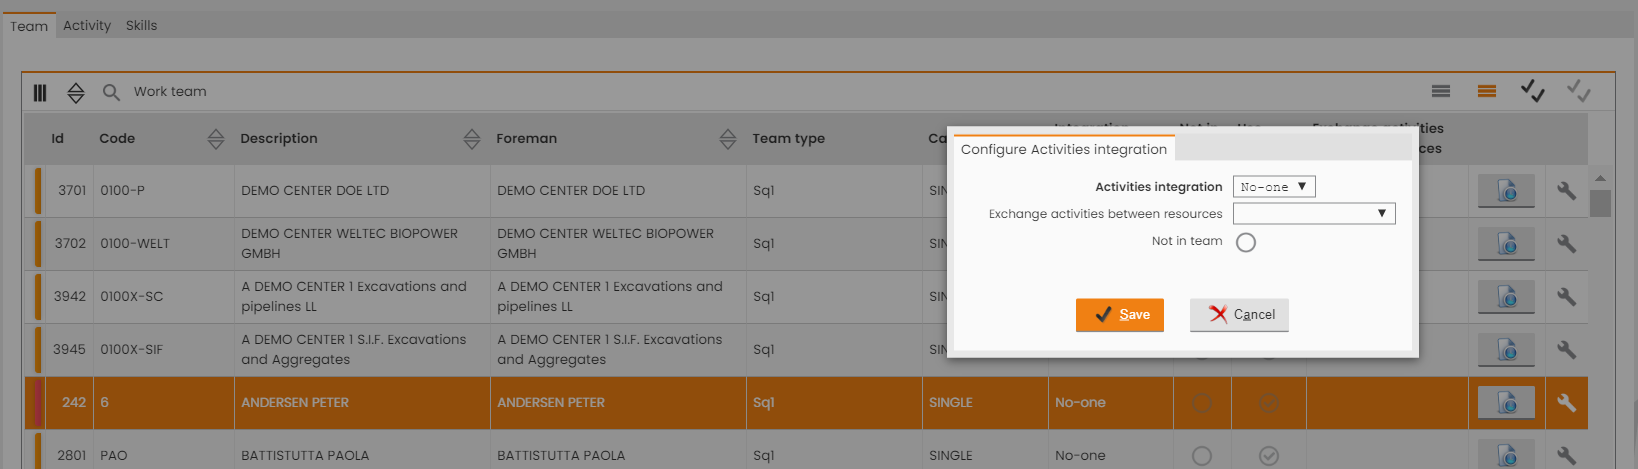Image resolution: width=1638 pixels, height=469 pixels.
Task: Open document icon for ANDERSEN PETER row
Action: coord(1506,403)
